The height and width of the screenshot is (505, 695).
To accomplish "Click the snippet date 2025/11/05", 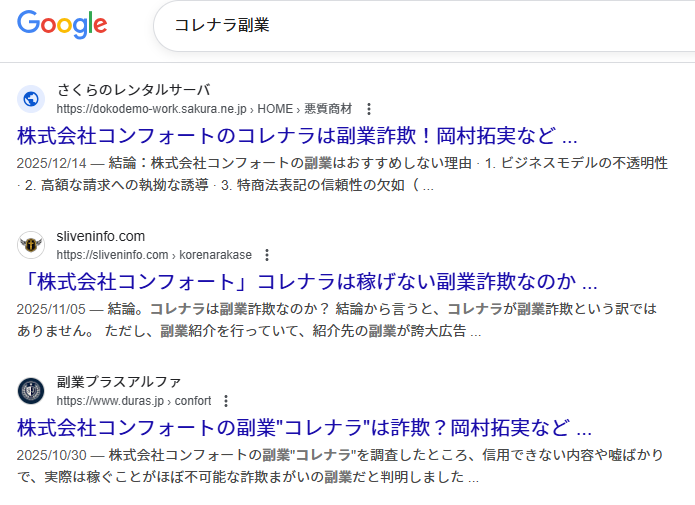I will (x=51, y=309).
